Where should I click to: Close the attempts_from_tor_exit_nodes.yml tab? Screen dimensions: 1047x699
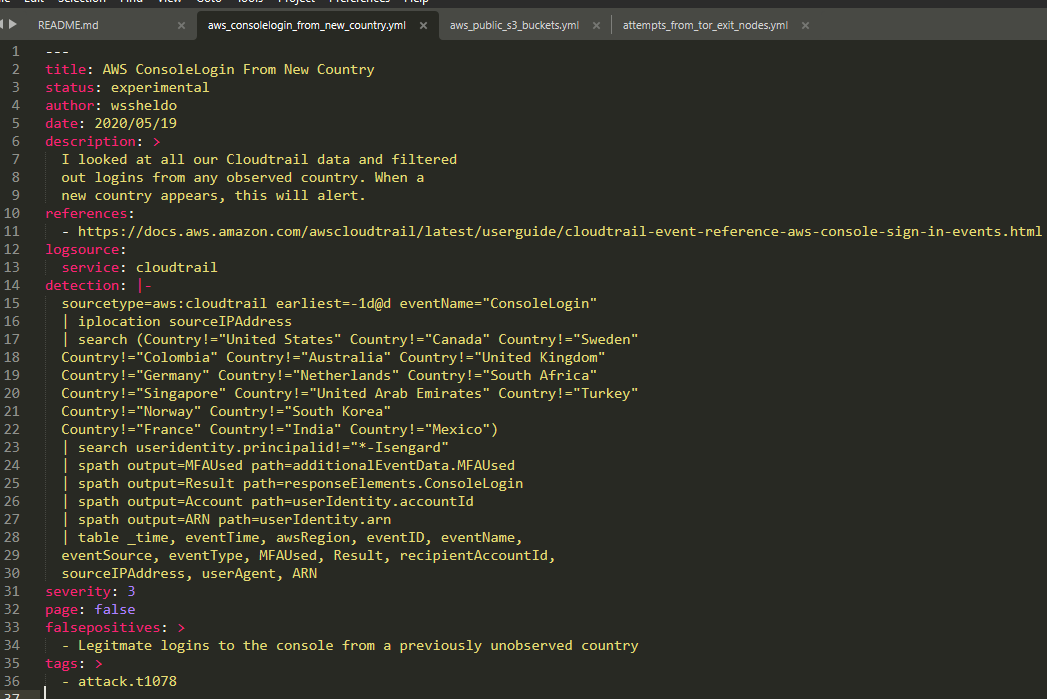click(805, 25)
